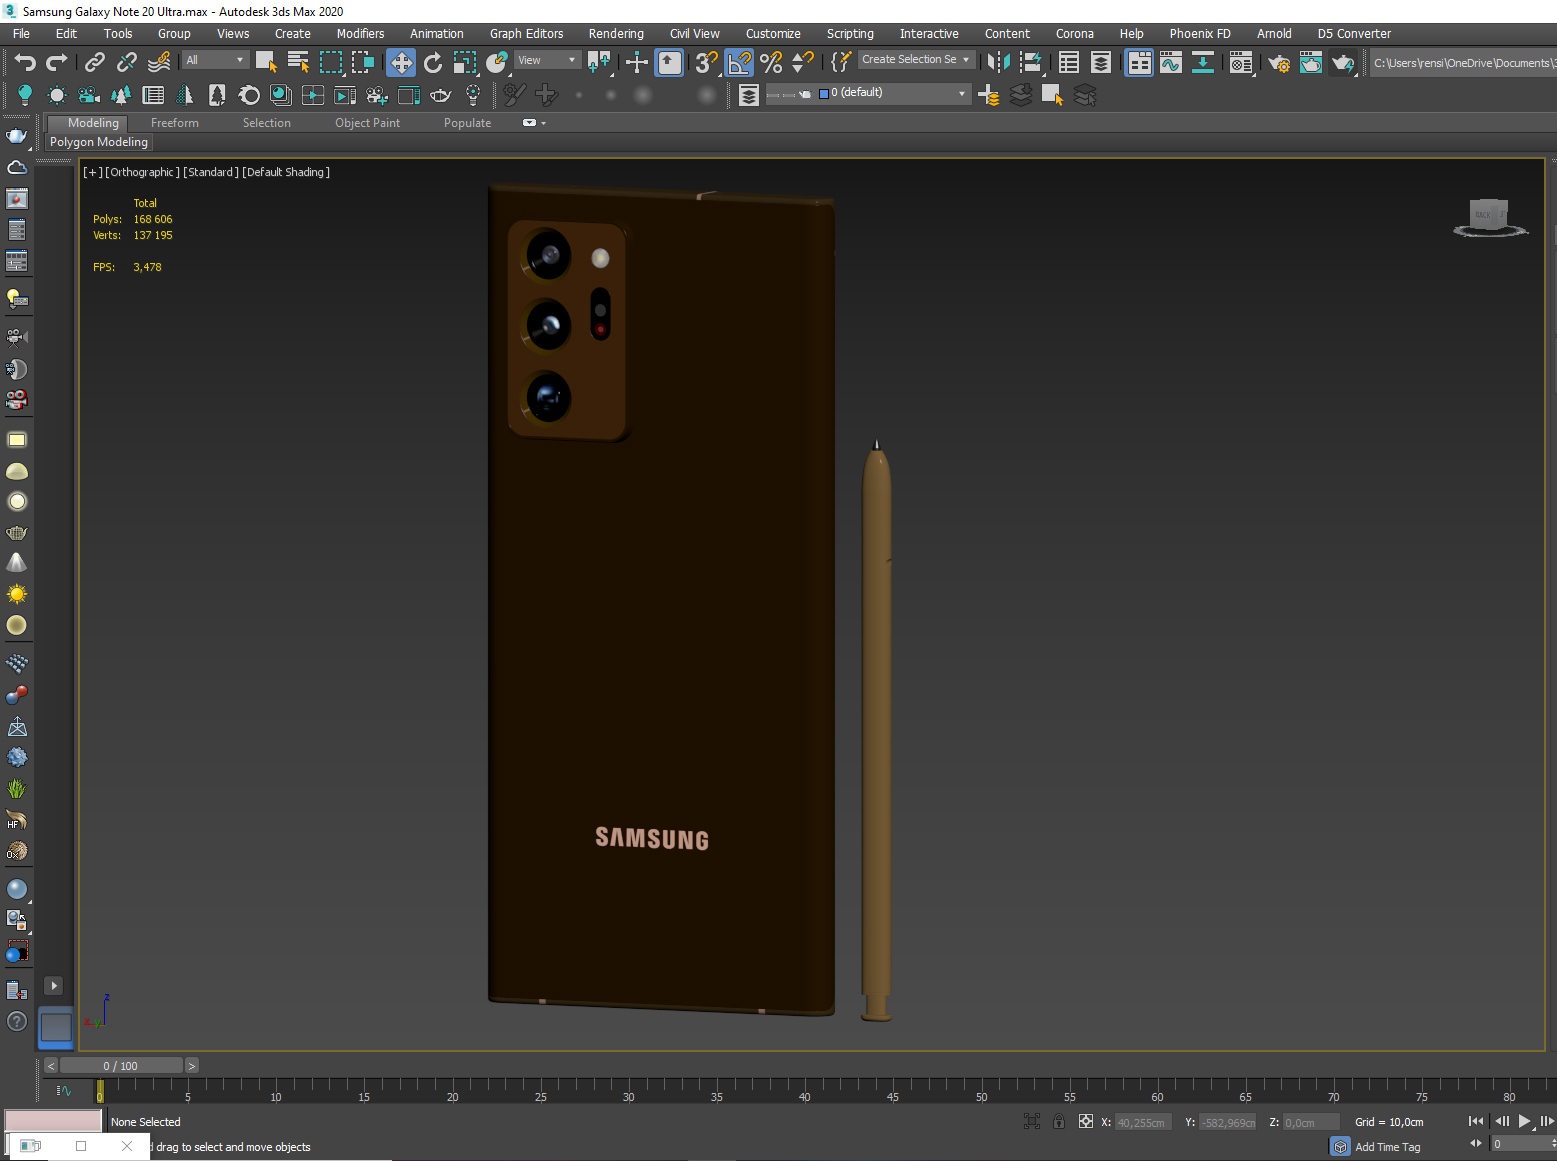Viewport: 1557px width, 1161px height.
Task: Click the Play Animation button
Action: (x=1524, y=1121)
